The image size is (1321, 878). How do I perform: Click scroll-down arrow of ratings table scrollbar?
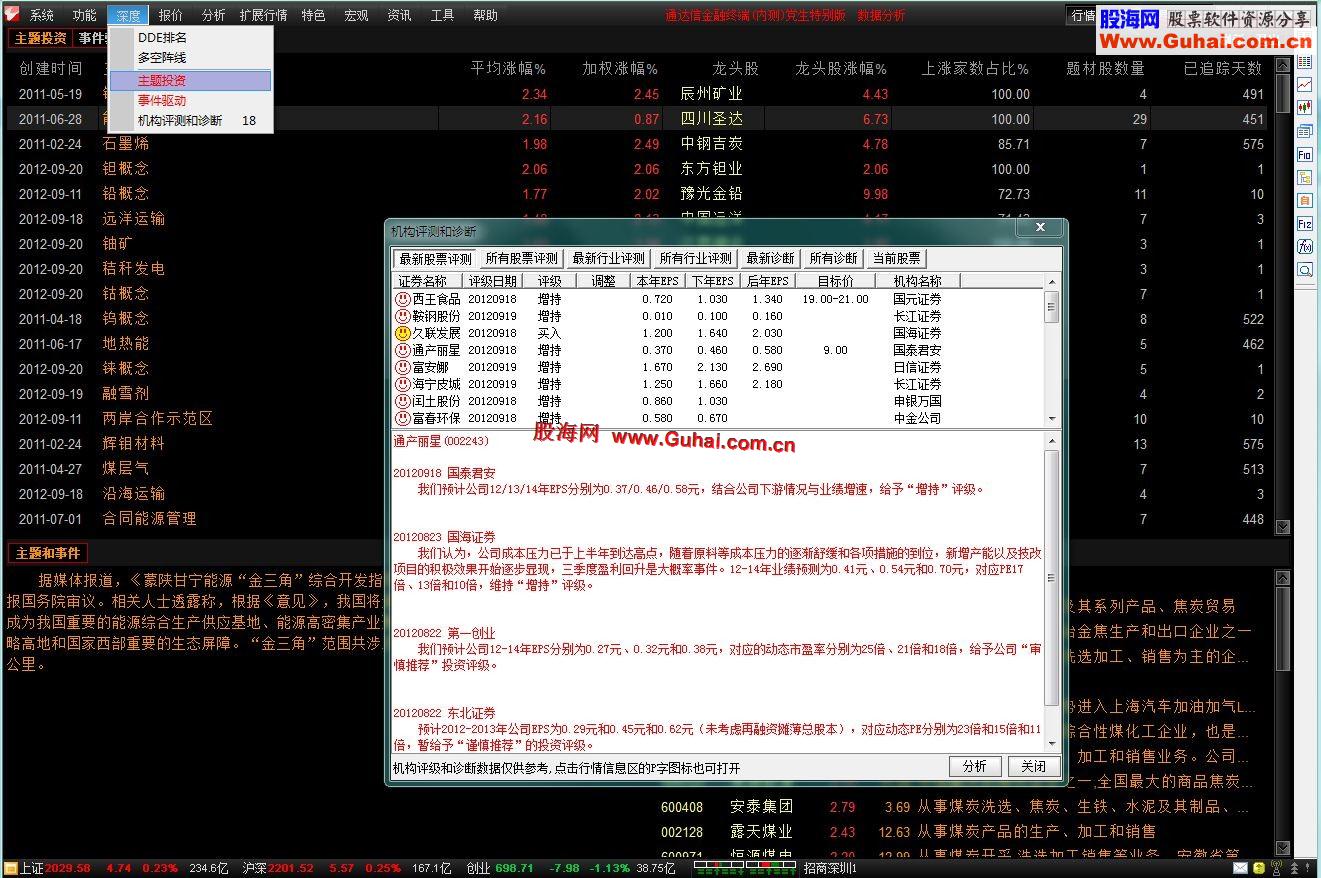point(1051,418)
